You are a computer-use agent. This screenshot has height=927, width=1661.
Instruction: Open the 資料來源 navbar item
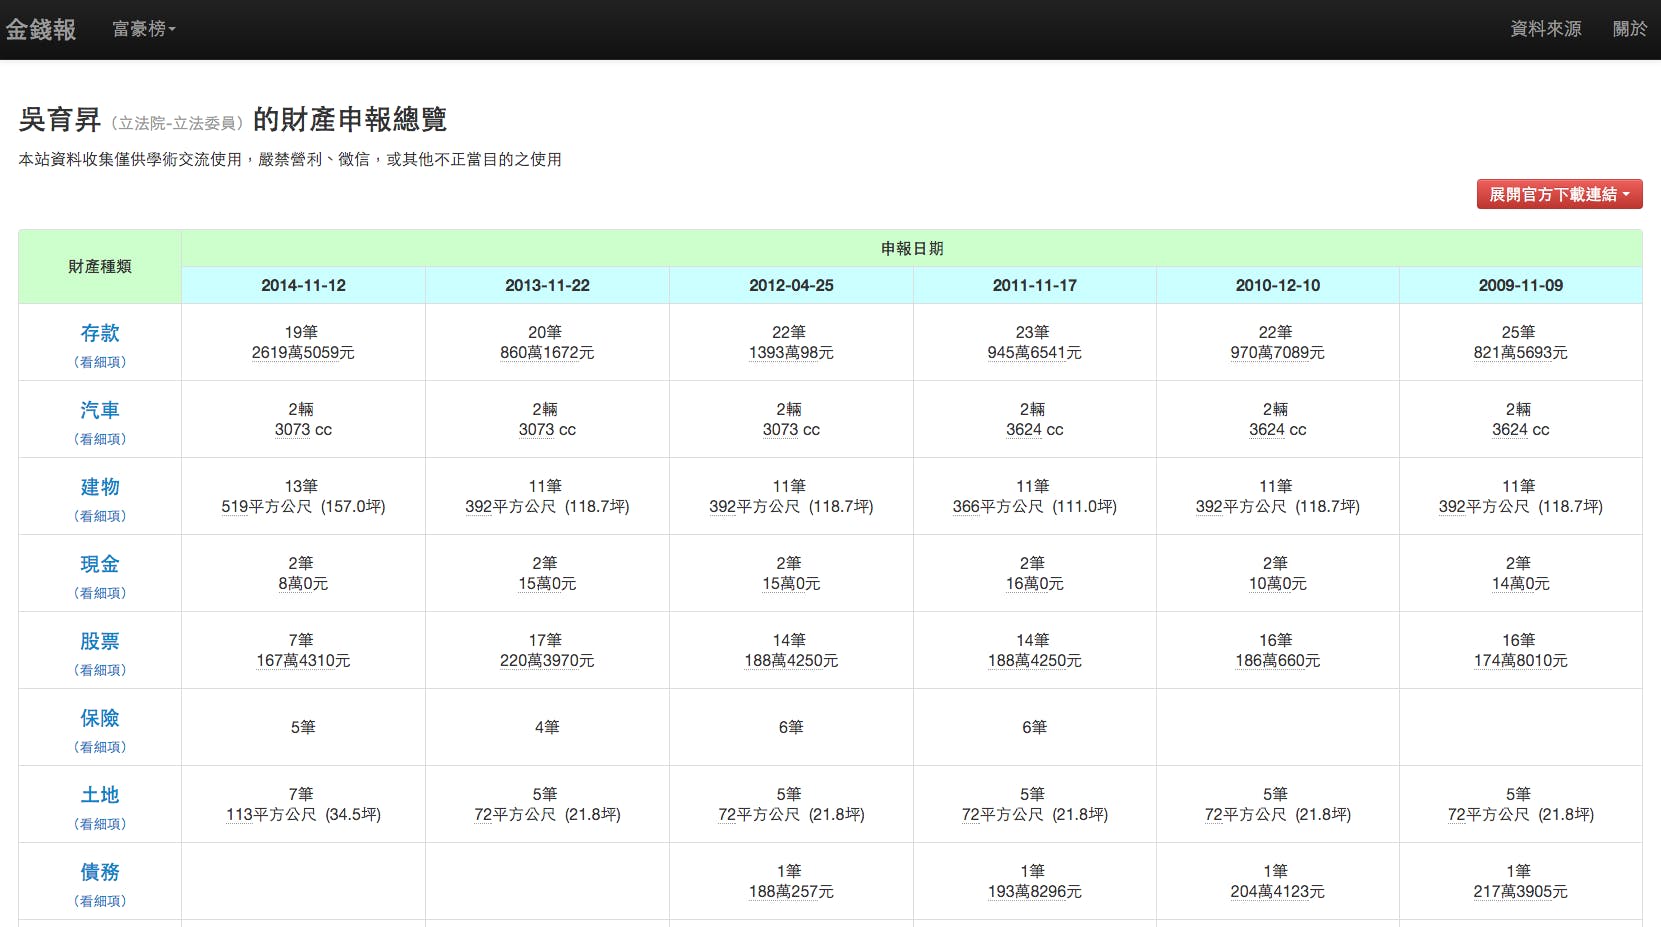[x=1544, y=29]
